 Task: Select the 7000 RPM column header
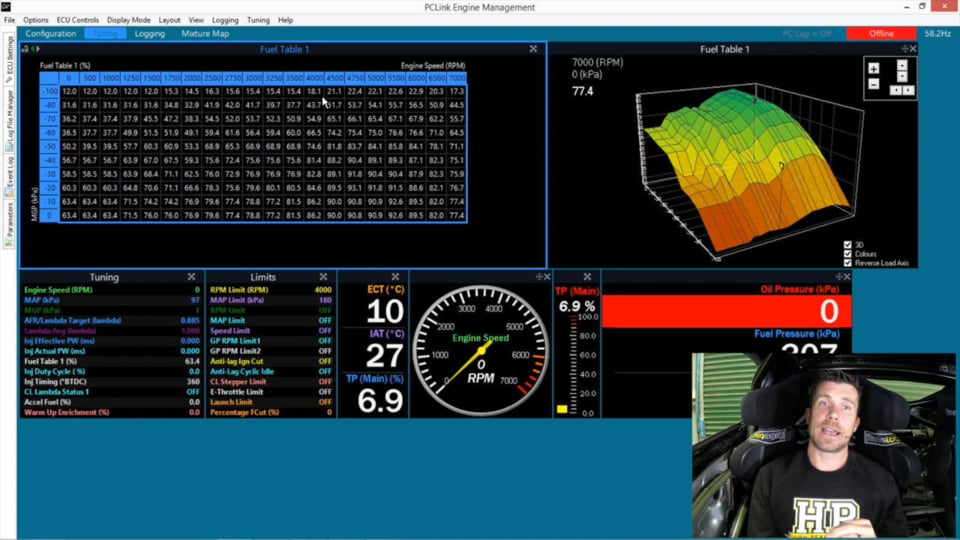(457, 78)
